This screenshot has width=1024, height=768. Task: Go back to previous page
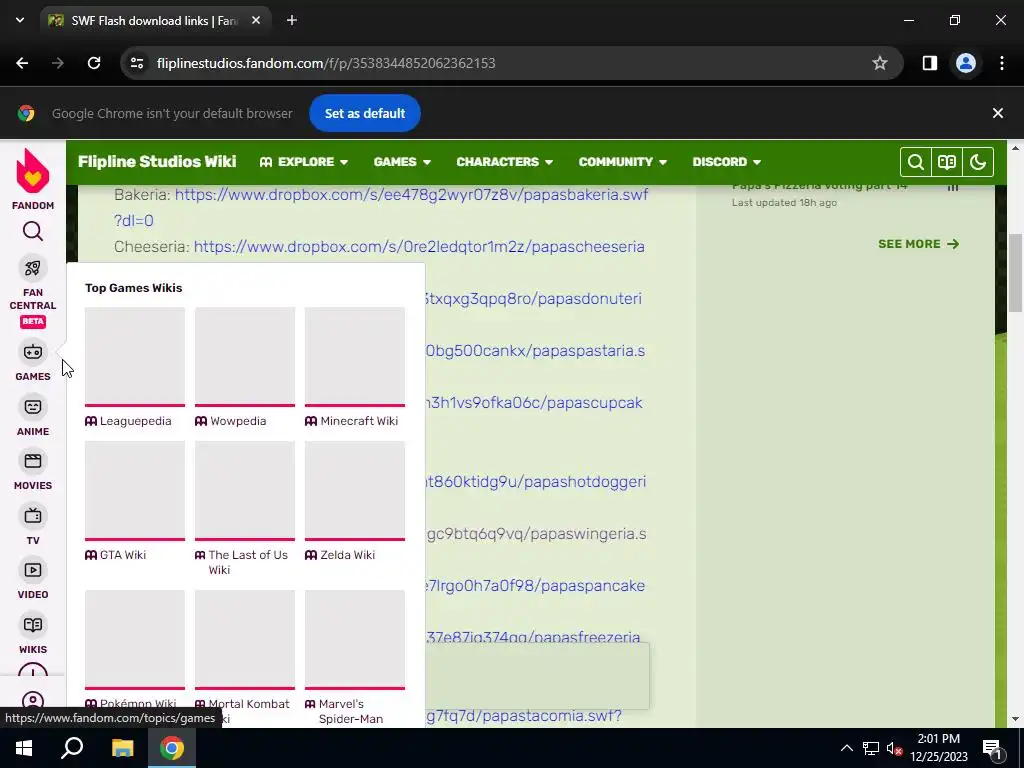click(22, 63)
